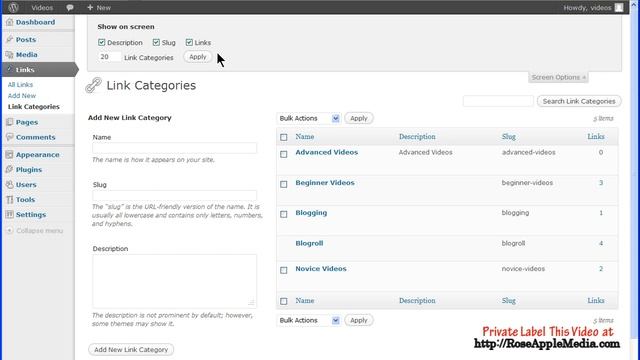
Task: Open the top Bulk Actions dropdown
Action: click(309, 118)
